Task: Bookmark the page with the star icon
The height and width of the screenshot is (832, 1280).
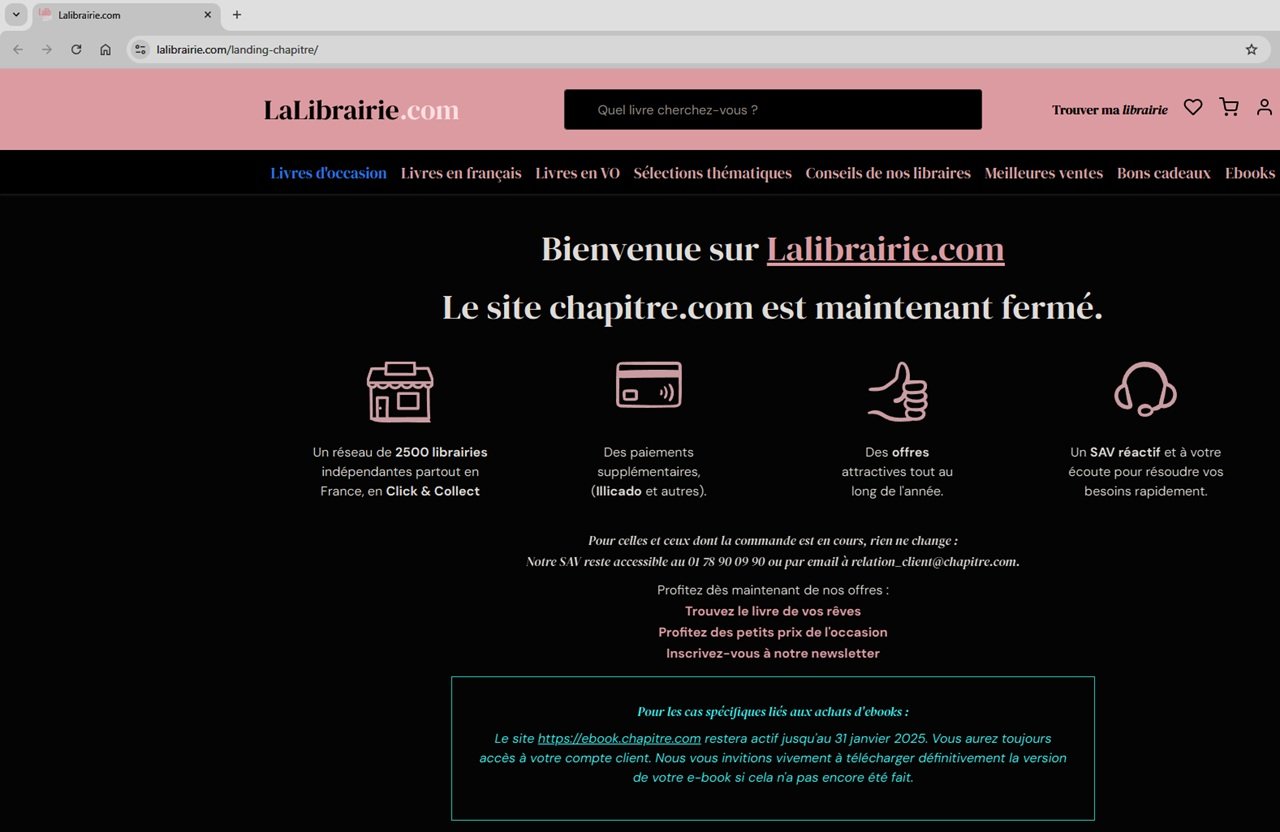Action: pos(1251,49)
